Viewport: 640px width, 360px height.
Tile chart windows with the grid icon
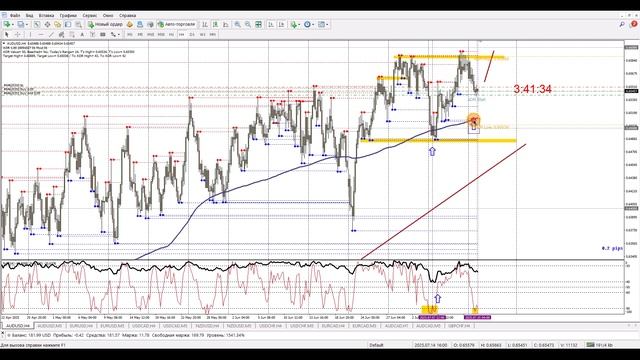coord(258,24)
